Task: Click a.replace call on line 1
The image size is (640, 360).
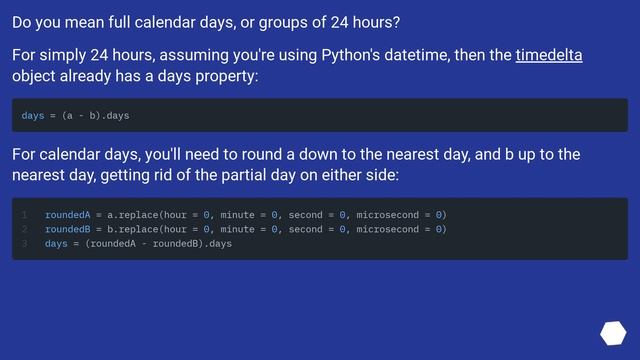Action: point(135,215)
